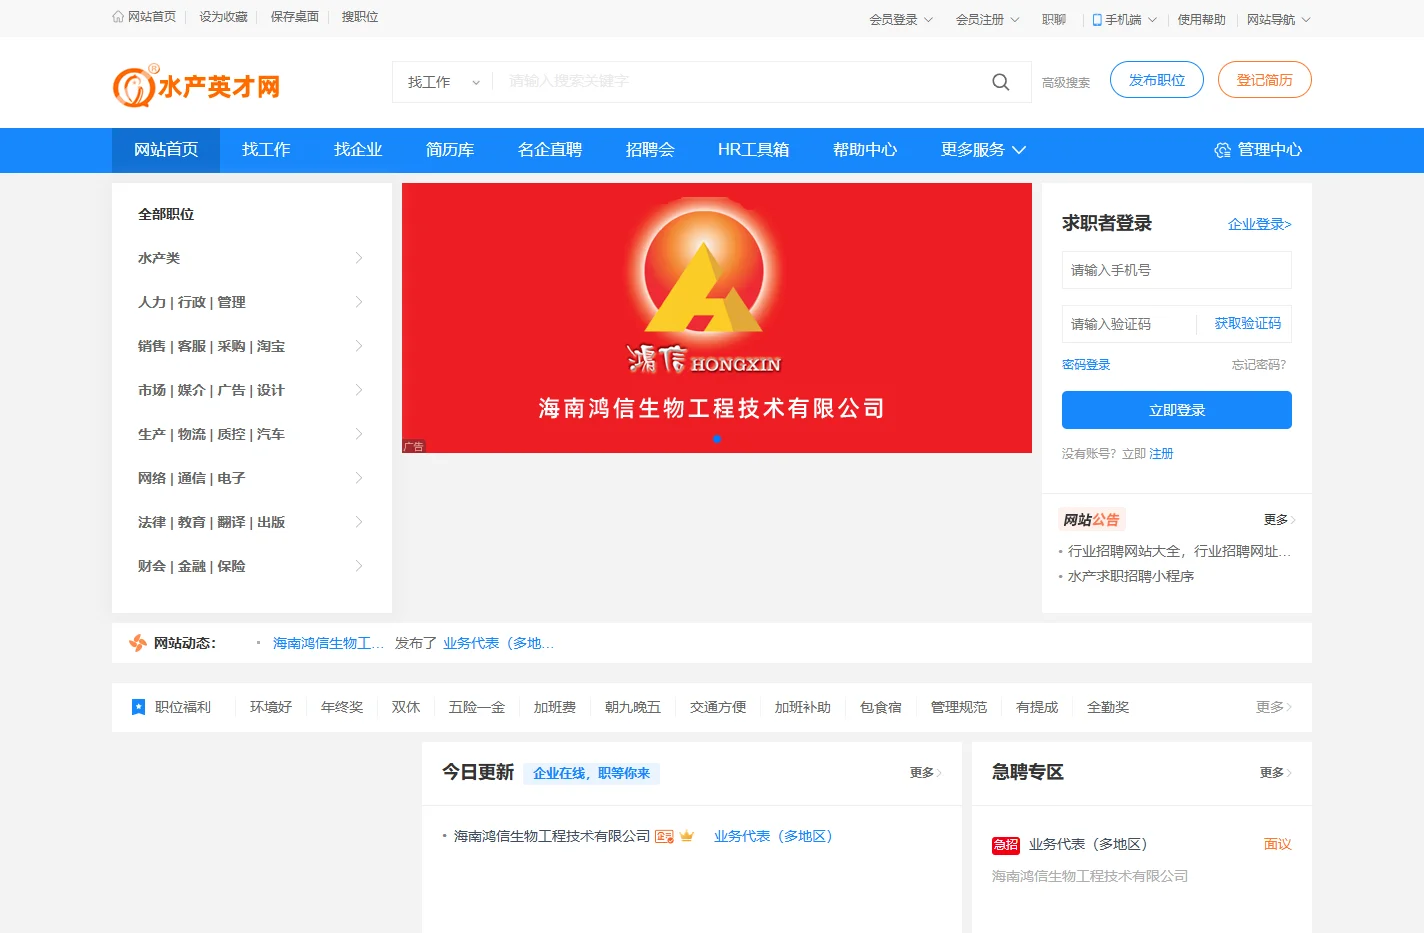Click 设为收藏 in top bar
This screenshot has width=1424, height=933.
[x=223, y=17]
